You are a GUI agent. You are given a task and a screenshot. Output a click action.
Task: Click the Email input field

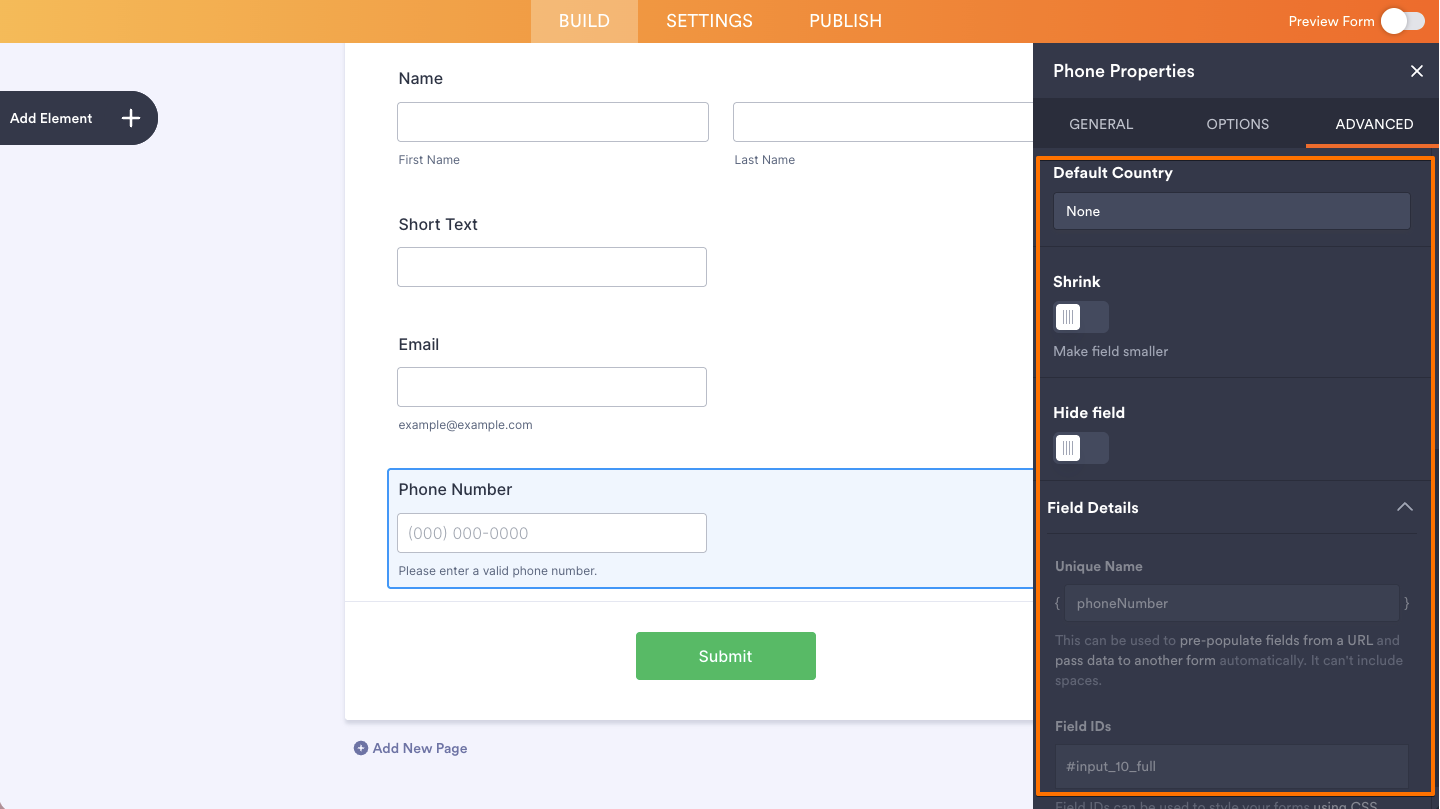pos(552,387)
